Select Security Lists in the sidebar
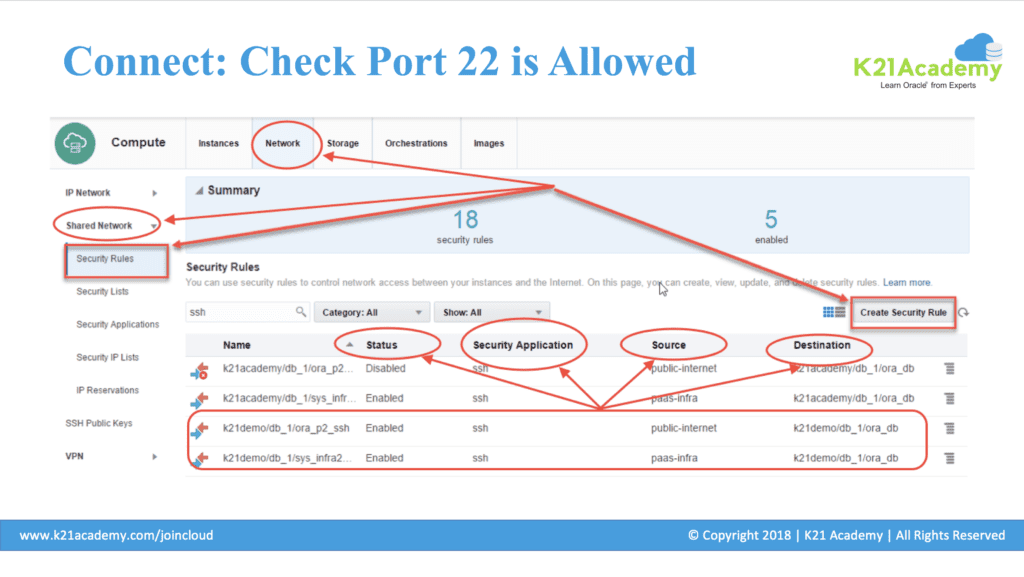The height and width of the screenshot is (577, 1024). point(102,292)
